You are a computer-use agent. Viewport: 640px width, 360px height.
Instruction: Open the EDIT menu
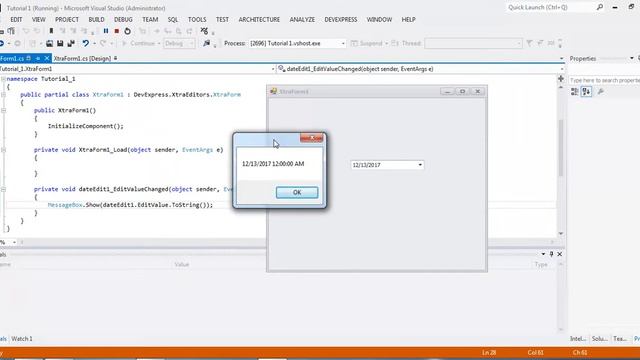16,20
